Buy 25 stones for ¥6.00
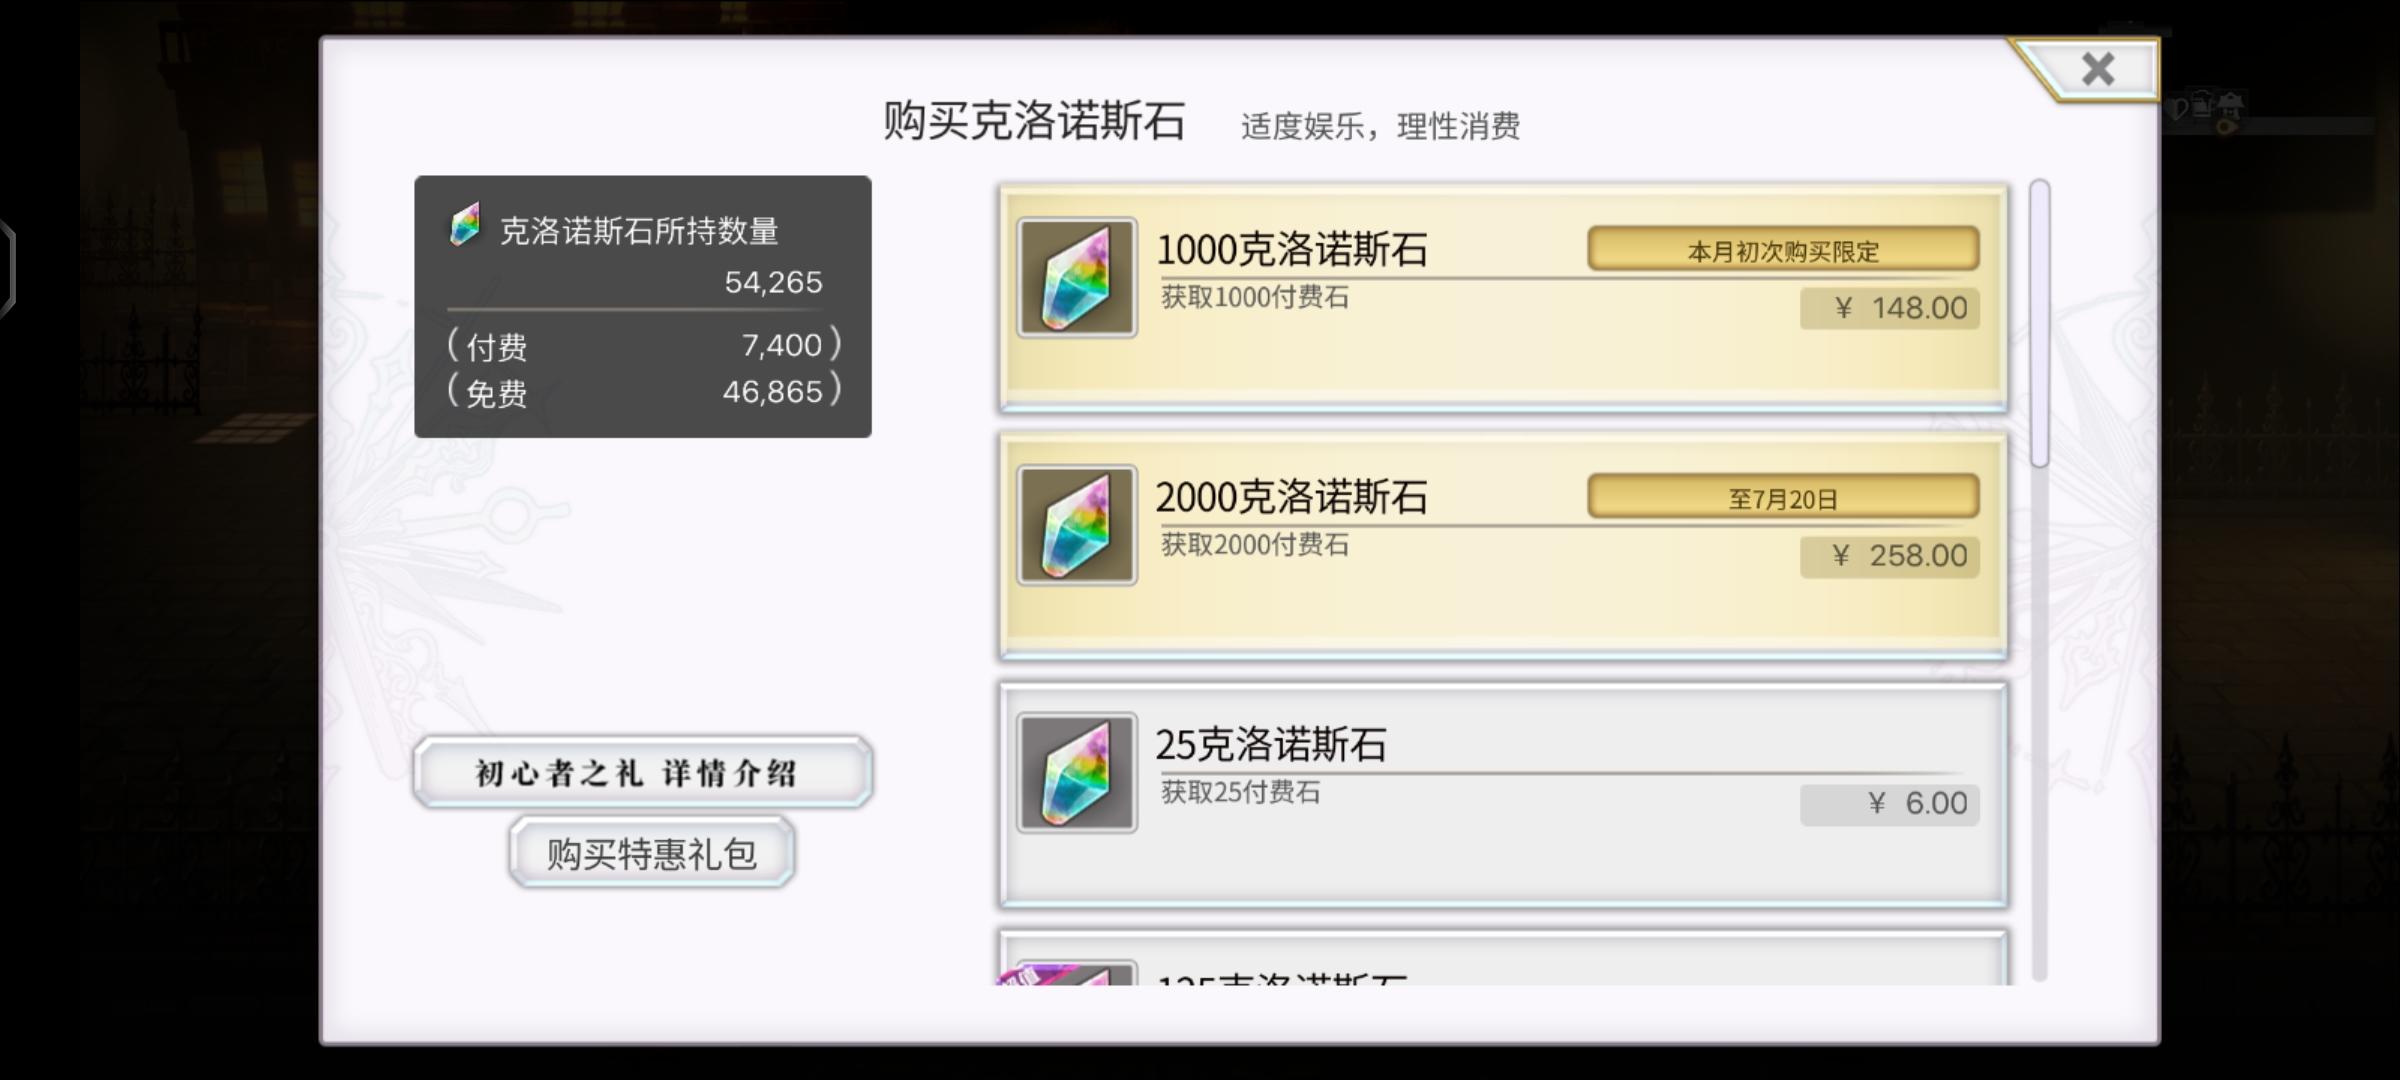This screenshot has width=2400, height=1080. click(1890, 803)
